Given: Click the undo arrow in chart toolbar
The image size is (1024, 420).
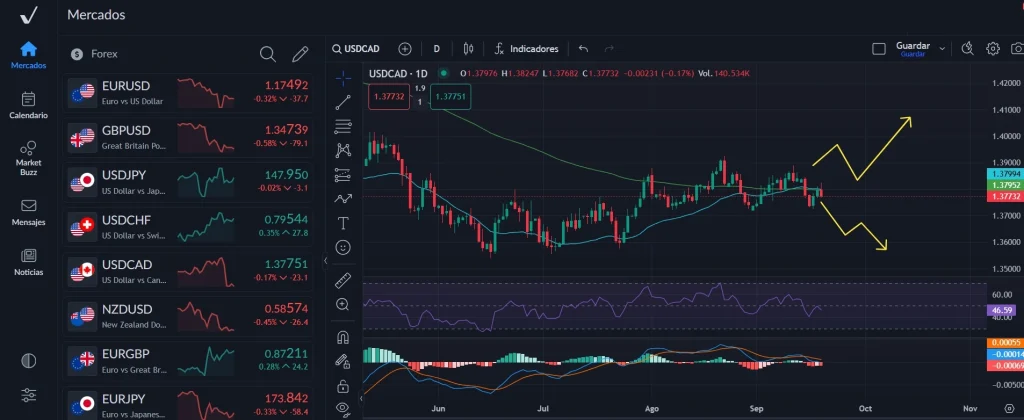Looking at the screenshot, I should click(583, 48).
